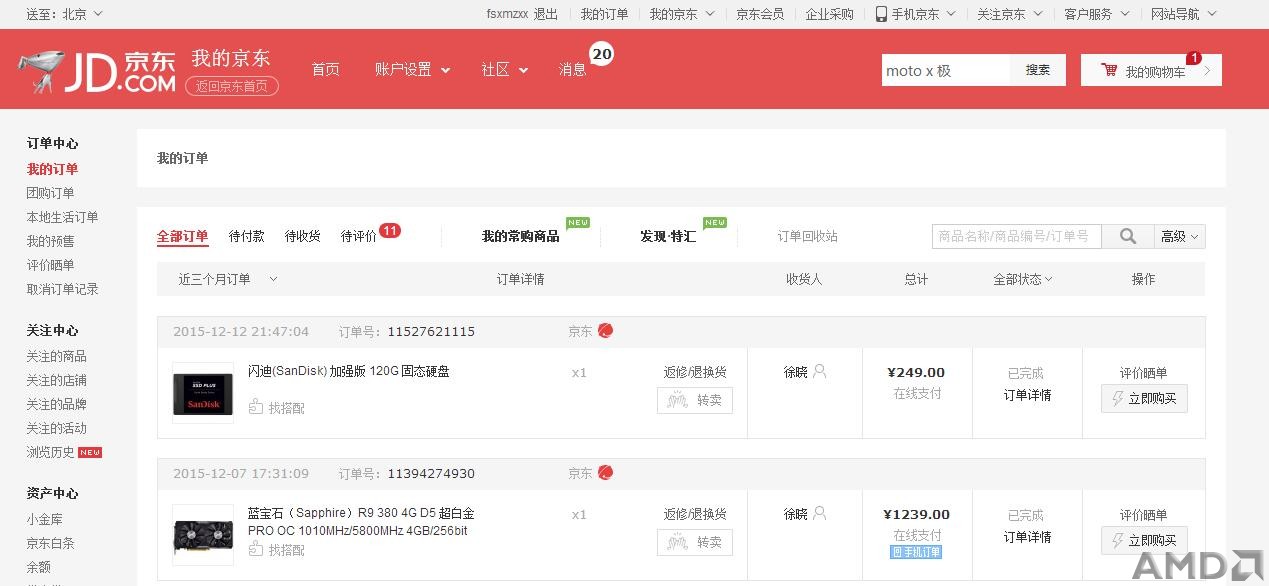Open 浏览历史 in sidebar
Image resolution: width=1269 pixels, height=586 pixels.
pos(50,452)
